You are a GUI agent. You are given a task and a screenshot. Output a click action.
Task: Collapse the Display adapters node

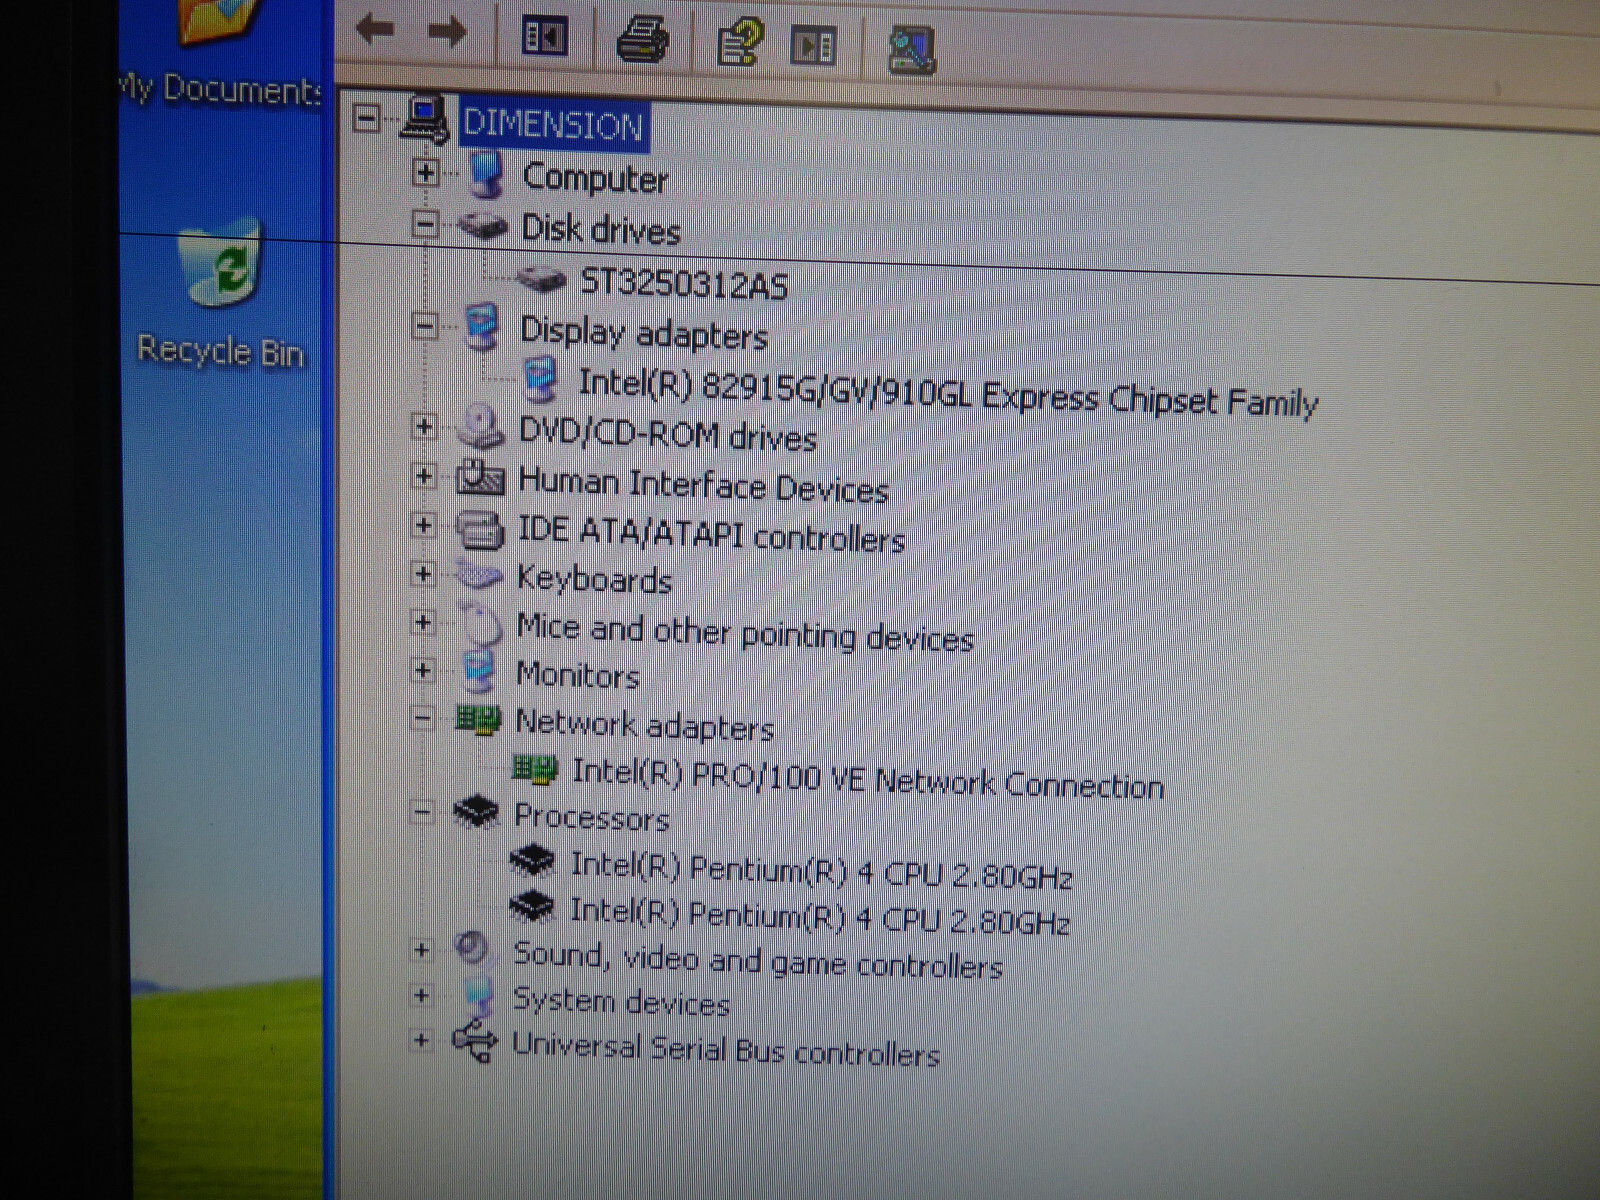(425, 326)
